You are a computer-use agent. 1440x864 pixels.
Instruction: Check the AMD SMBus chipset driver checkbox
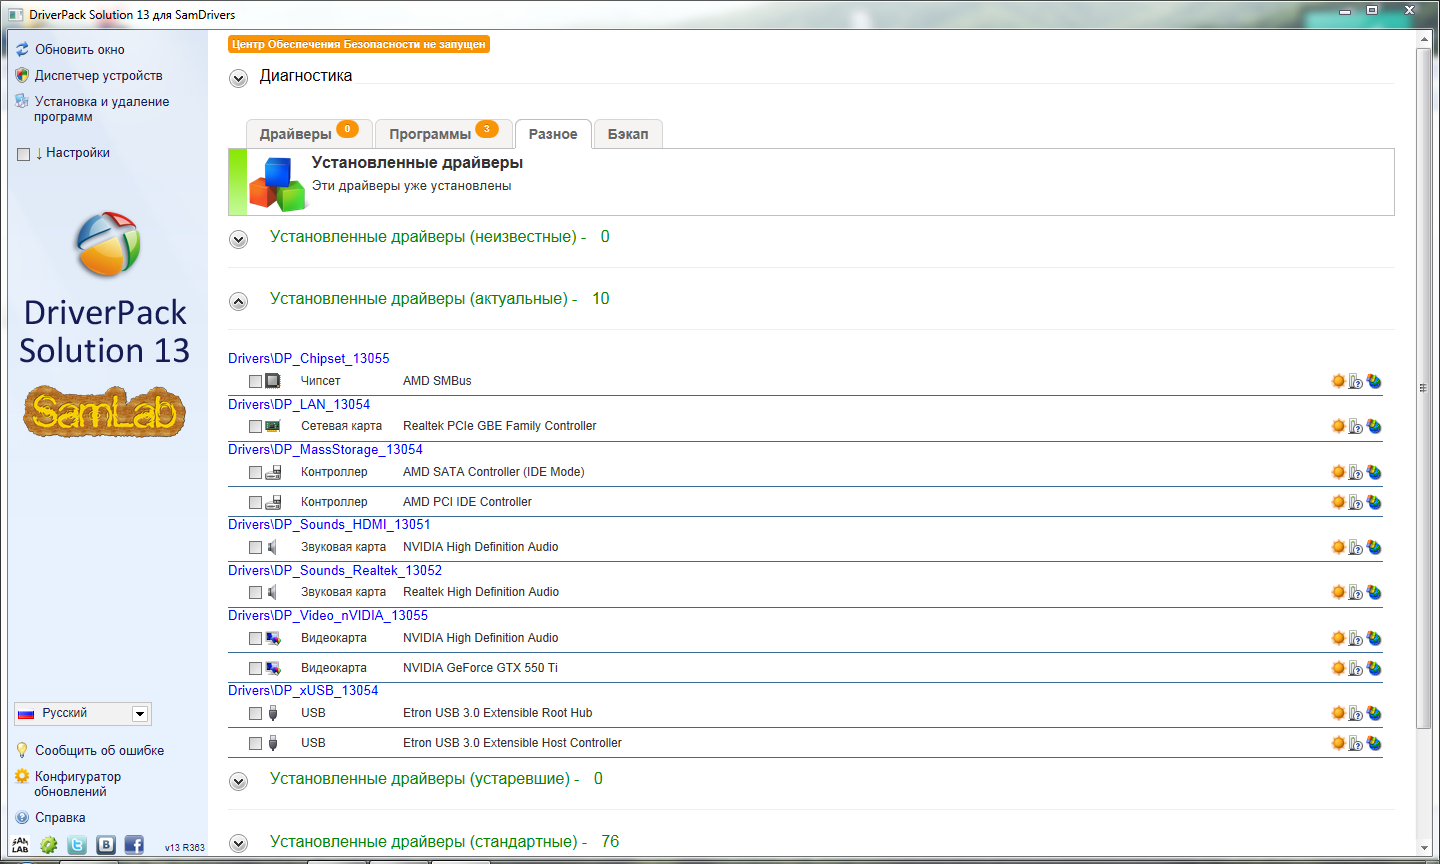click(255, 381)
